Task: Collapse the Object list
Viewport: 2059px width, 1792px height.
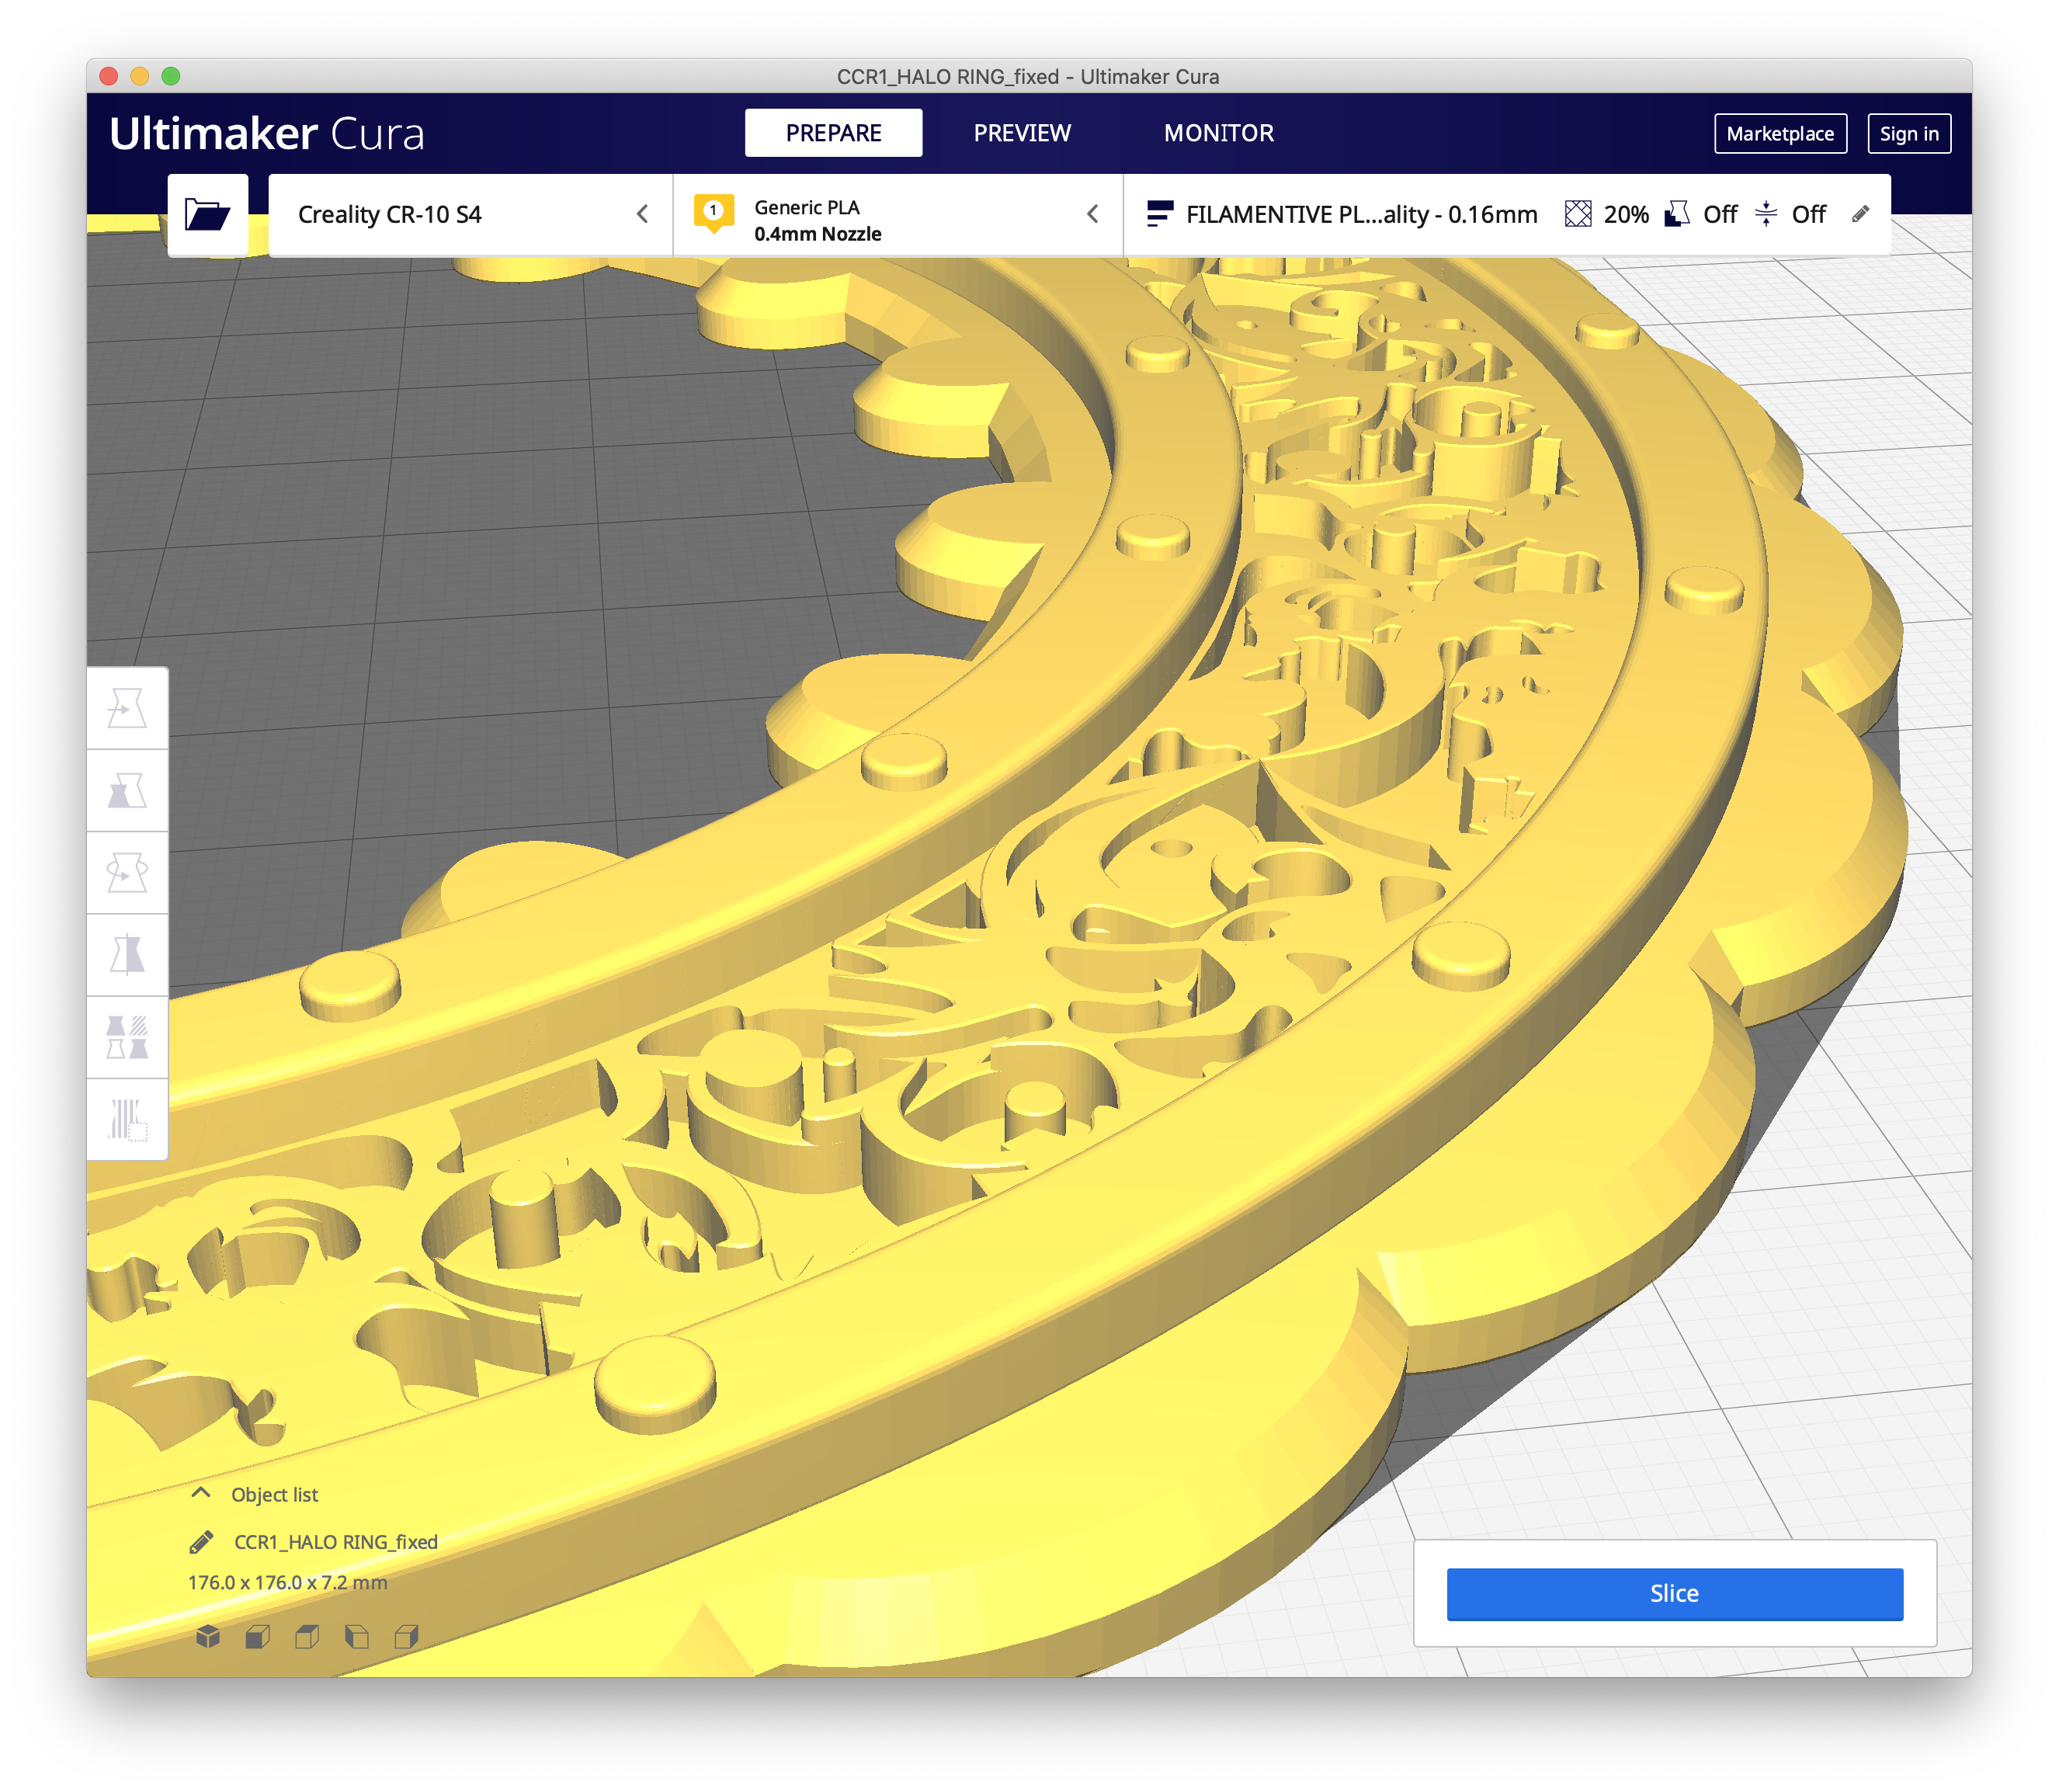Action: coord(201,1493)
